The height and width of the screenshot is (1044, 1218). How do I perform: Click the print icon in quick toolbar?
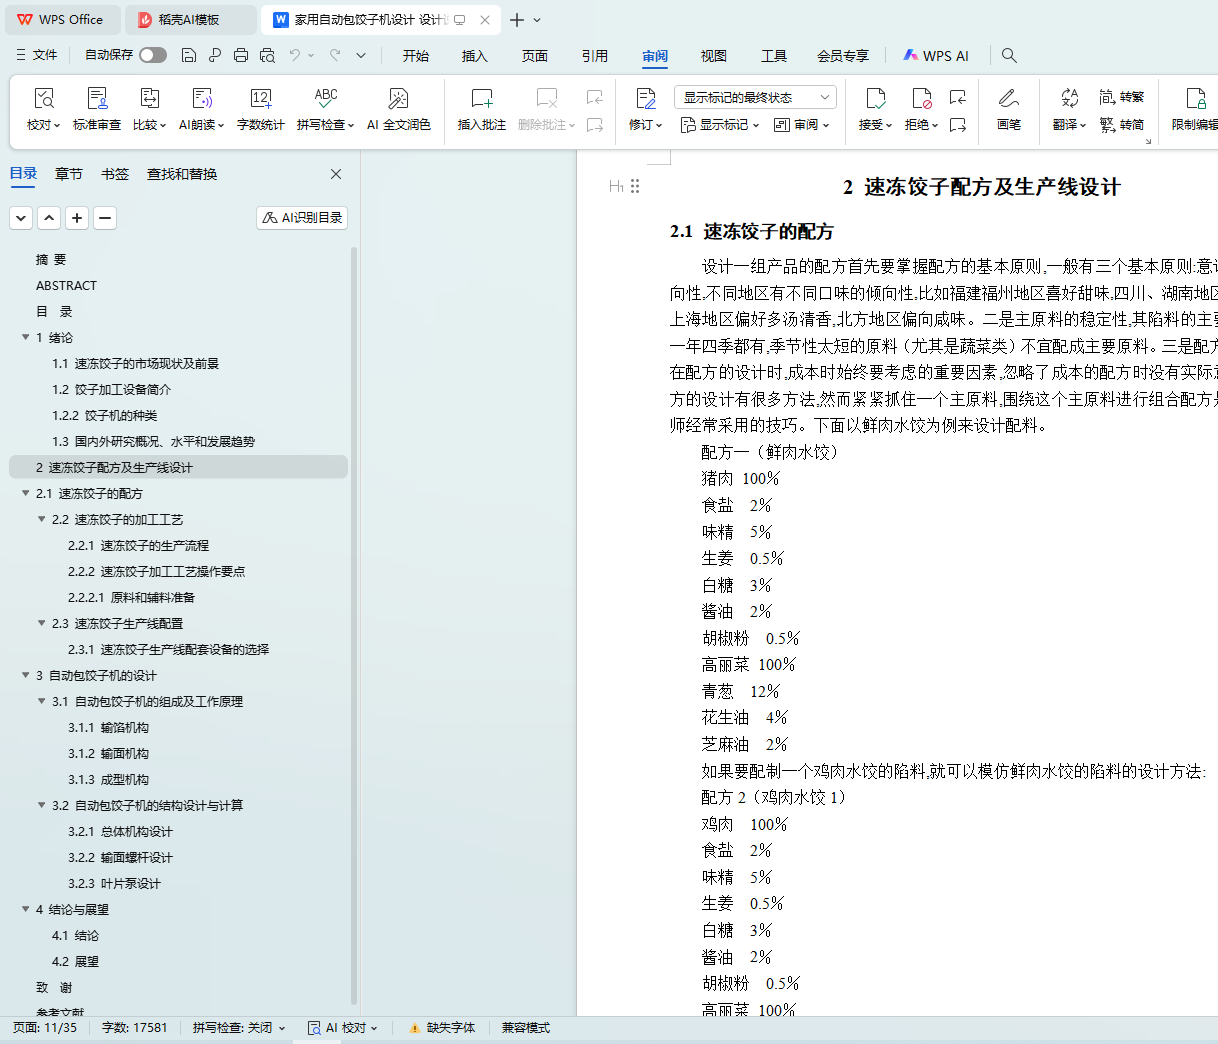click(x=241, y=56)
